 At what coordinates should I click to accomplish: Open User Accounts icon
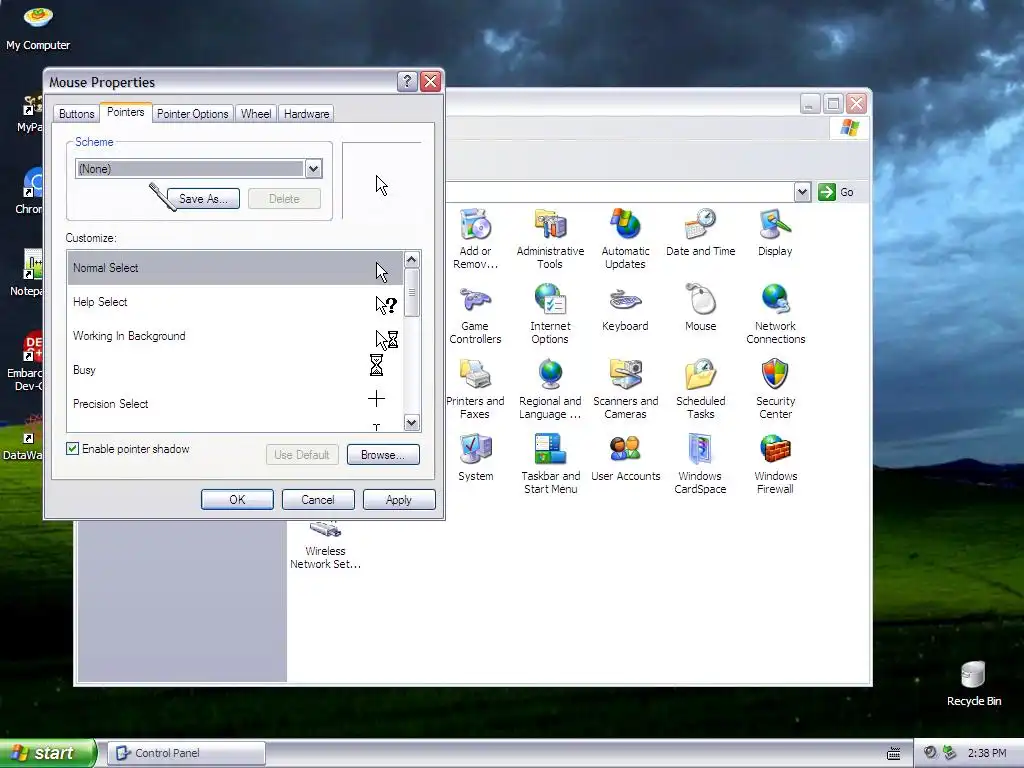(x=625, y=458)
